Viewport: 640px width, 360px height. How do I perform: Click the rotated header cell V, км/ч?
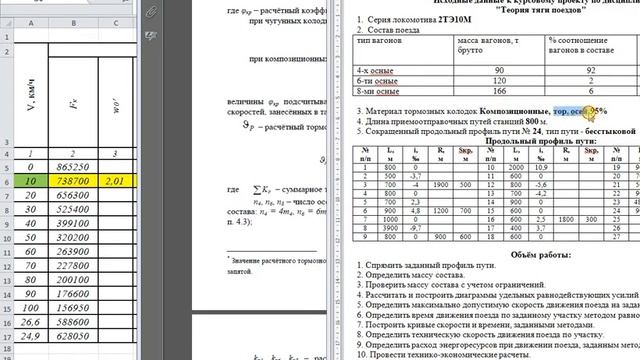31,95
